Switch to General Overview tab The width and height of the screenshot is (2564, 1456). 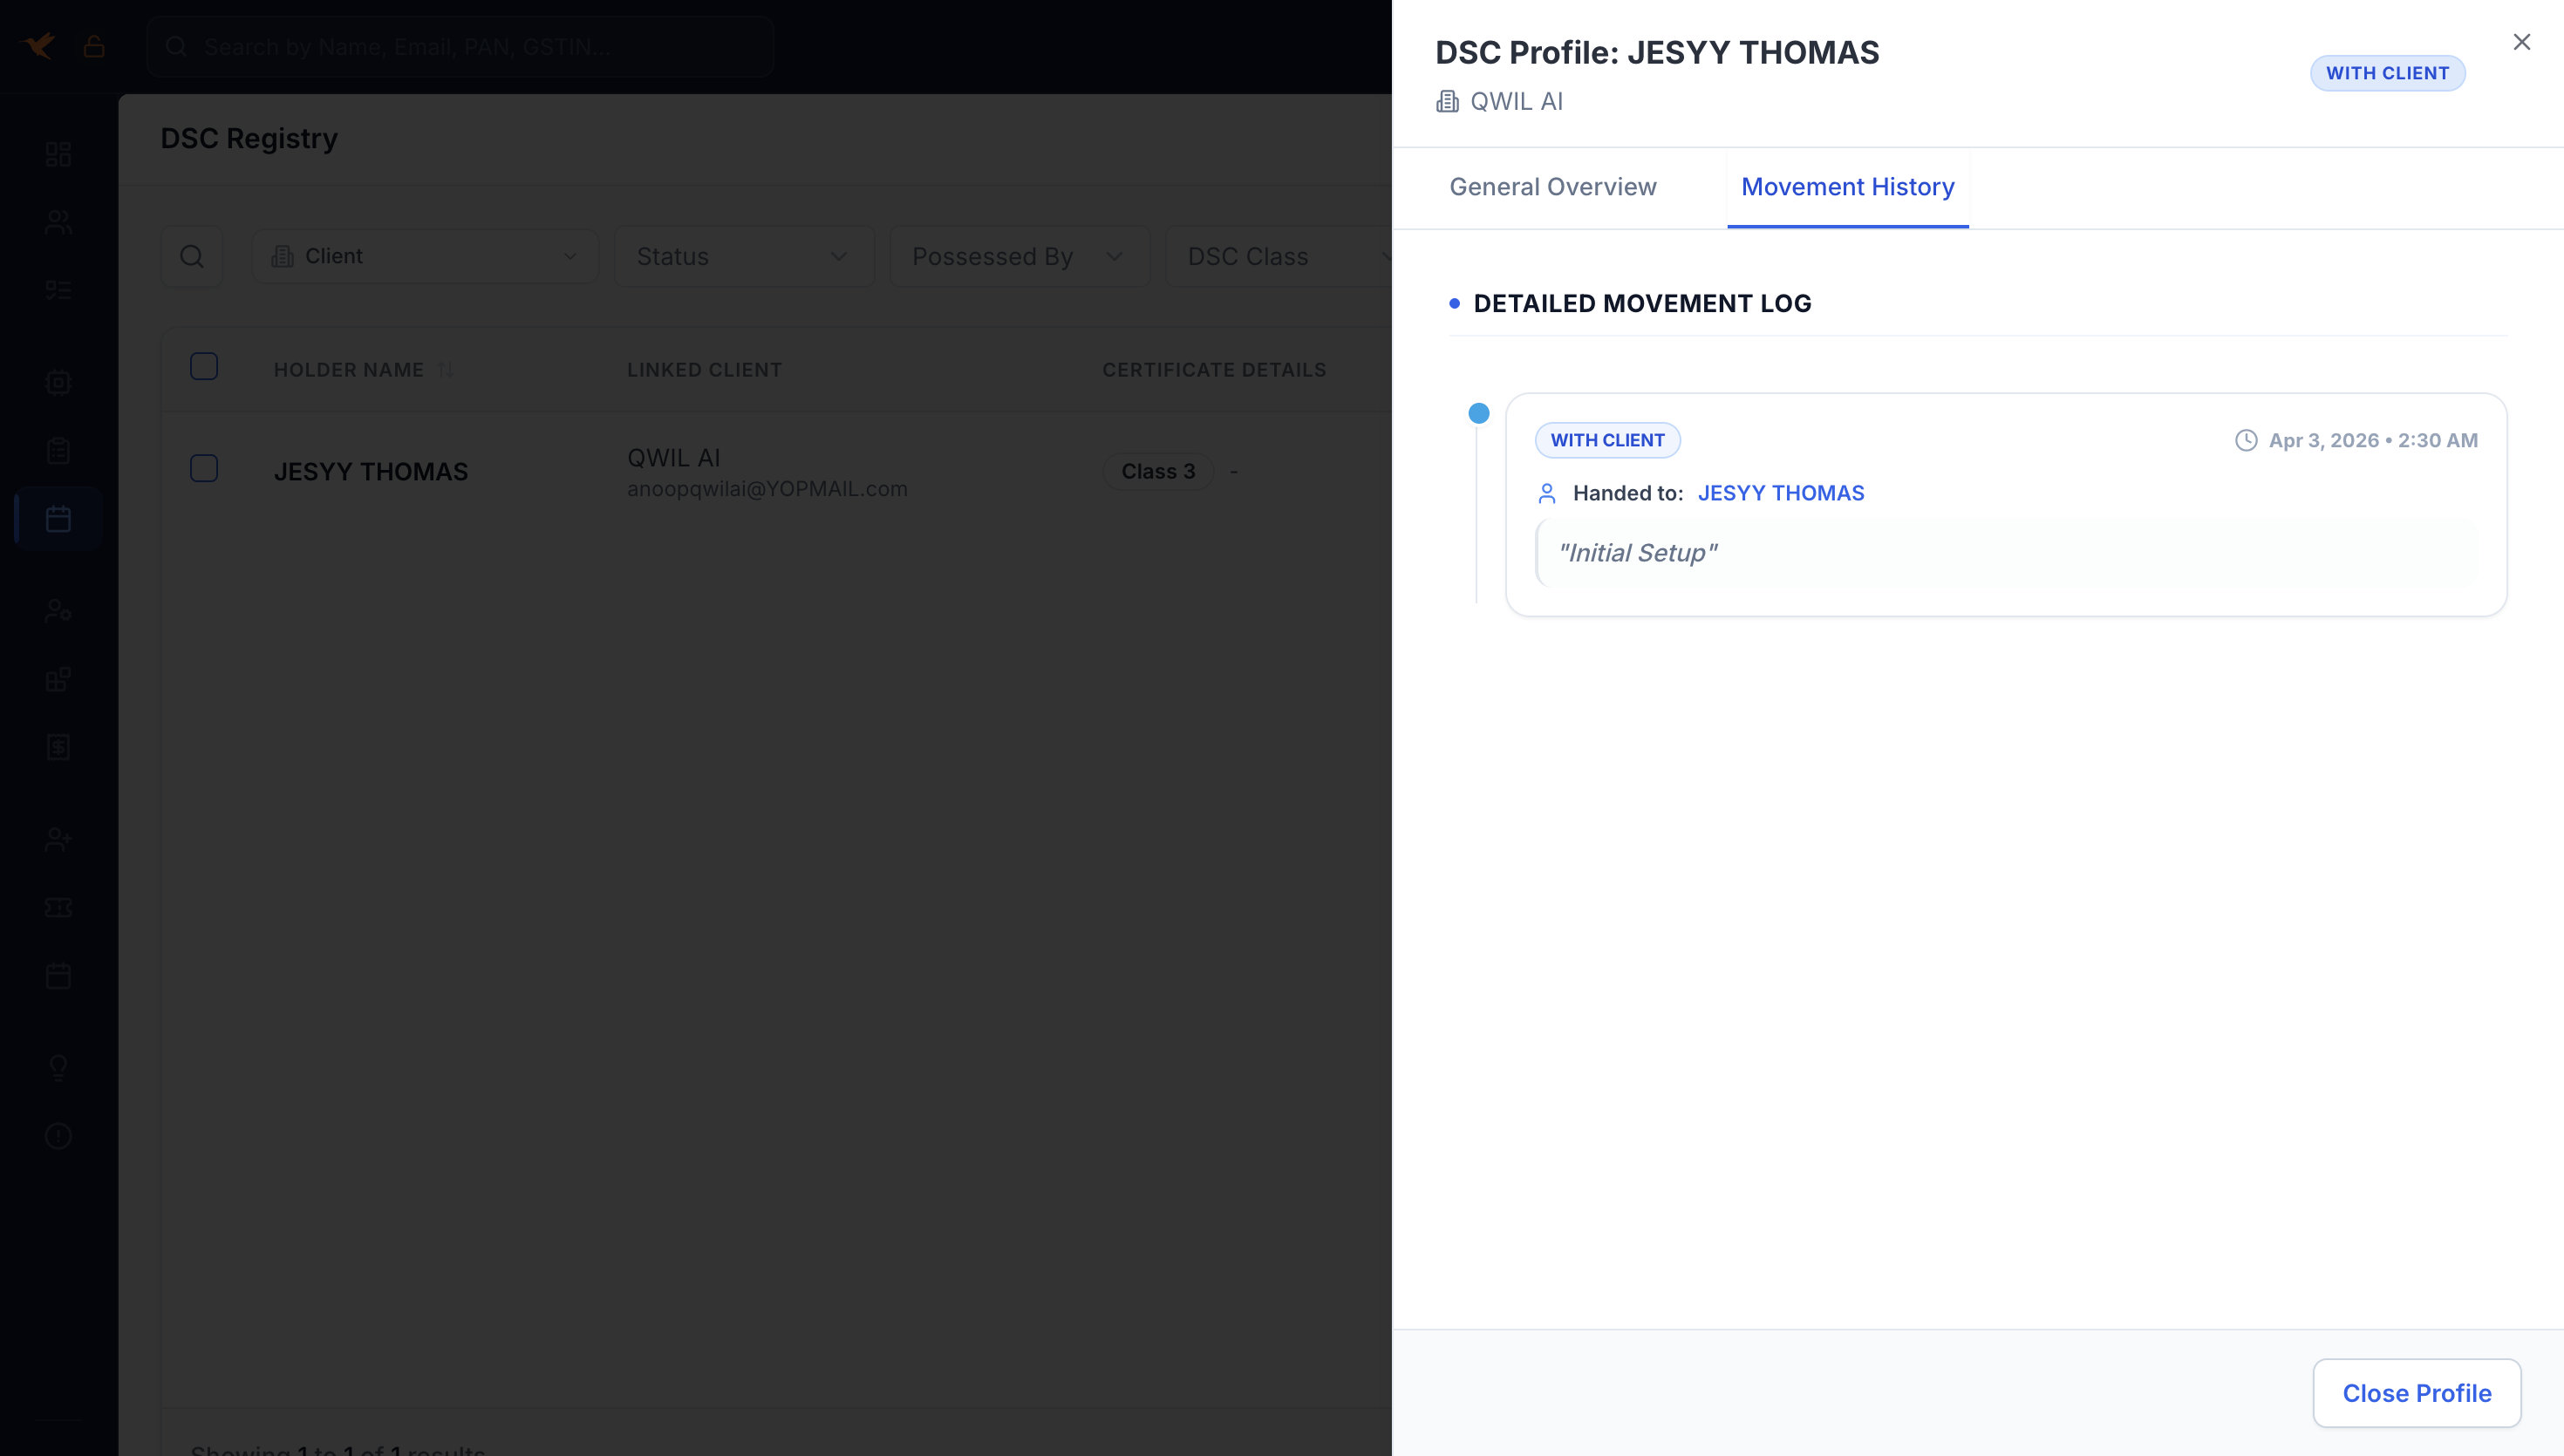click(x=1552, y=187)
